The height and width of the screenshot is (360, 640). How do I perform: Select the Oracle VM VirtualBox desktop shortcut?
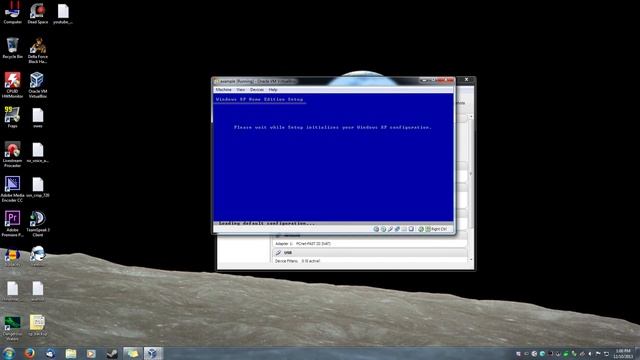(38, 84)
